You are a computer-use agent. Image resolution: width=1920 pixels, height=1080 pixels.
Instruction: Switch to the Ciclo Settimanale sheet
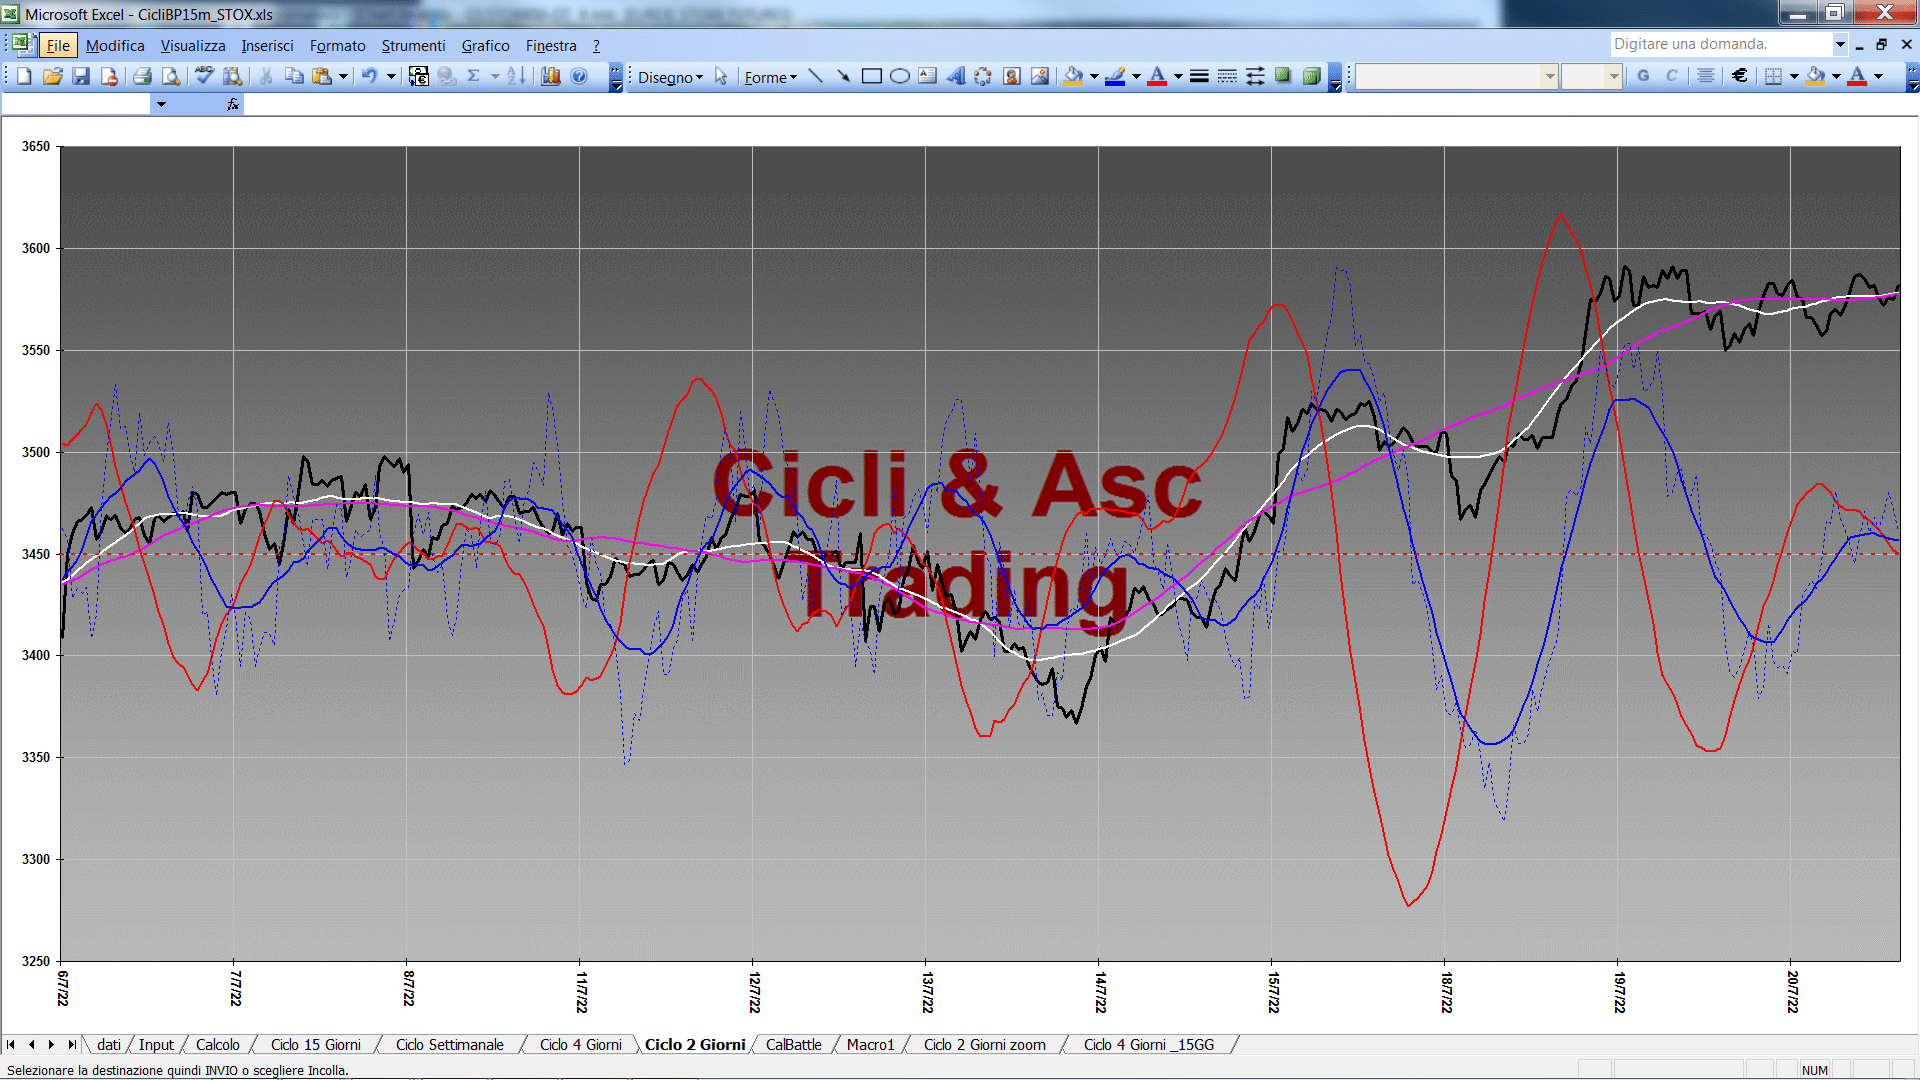[x=449, y=1044]
